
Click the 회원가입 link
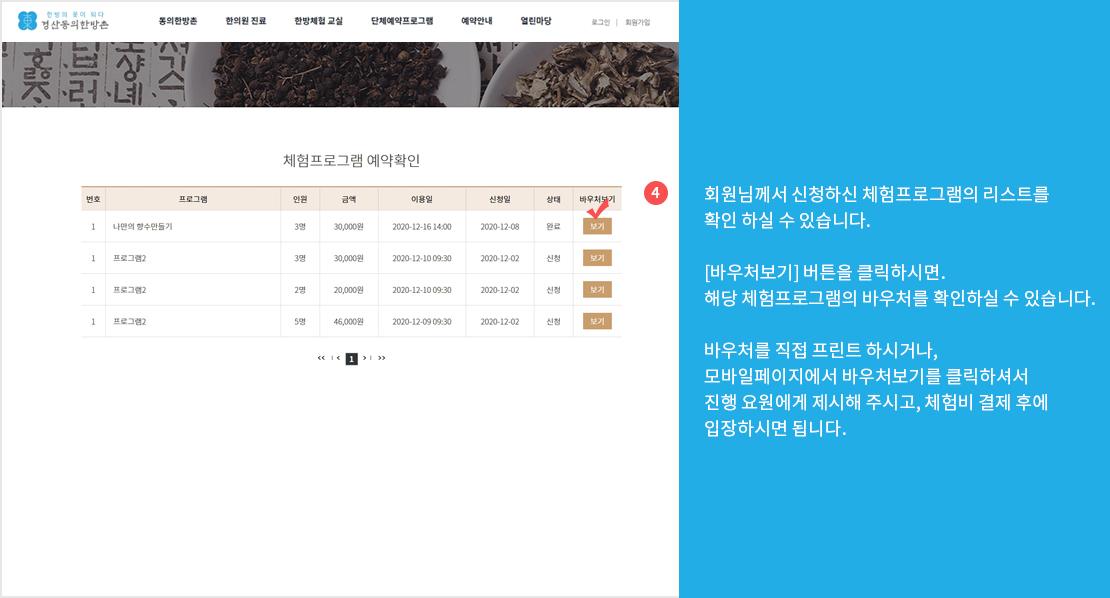(637, 23)
